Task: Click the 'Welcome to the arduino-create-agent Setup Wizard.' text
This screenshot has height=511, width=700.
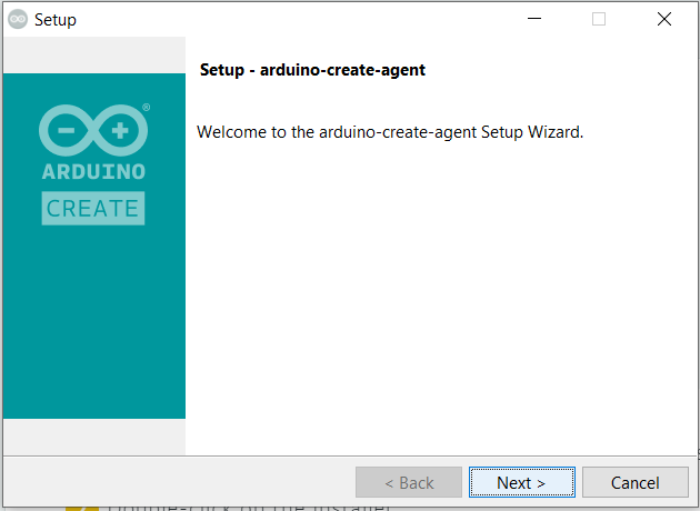Action: click(x=390, y=133)
